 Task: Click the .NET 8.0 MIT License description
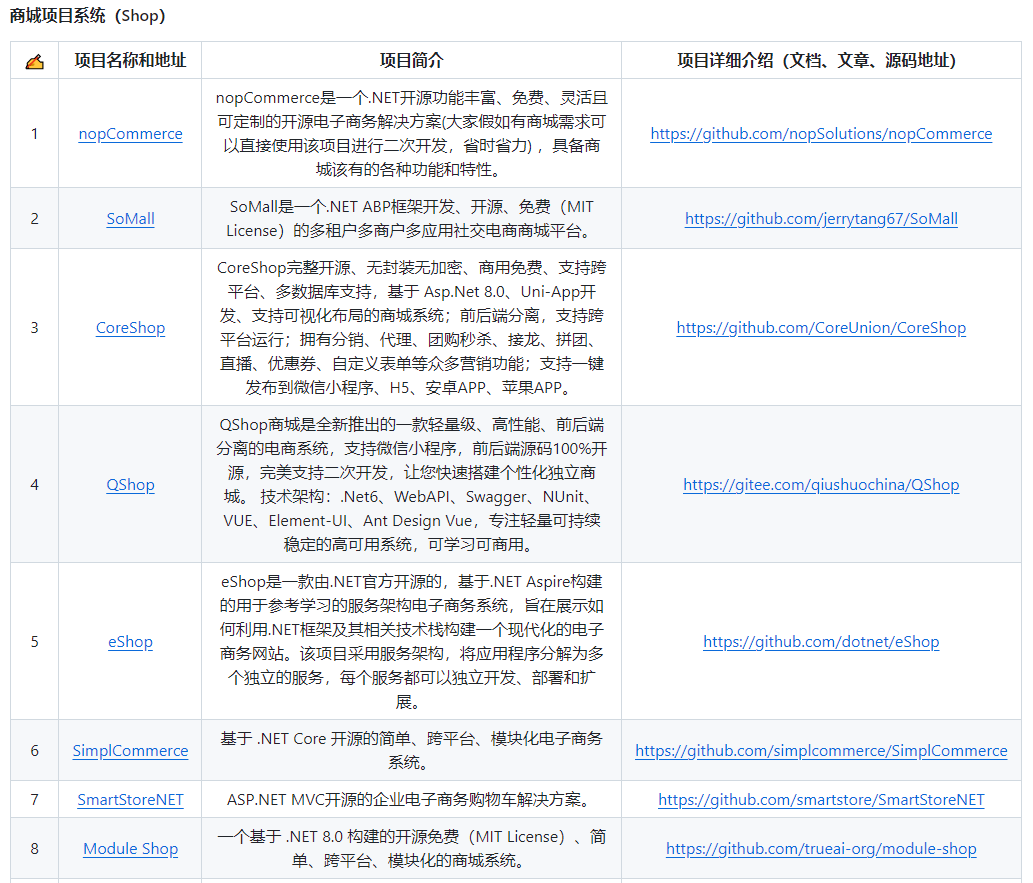tap(412, 849)
